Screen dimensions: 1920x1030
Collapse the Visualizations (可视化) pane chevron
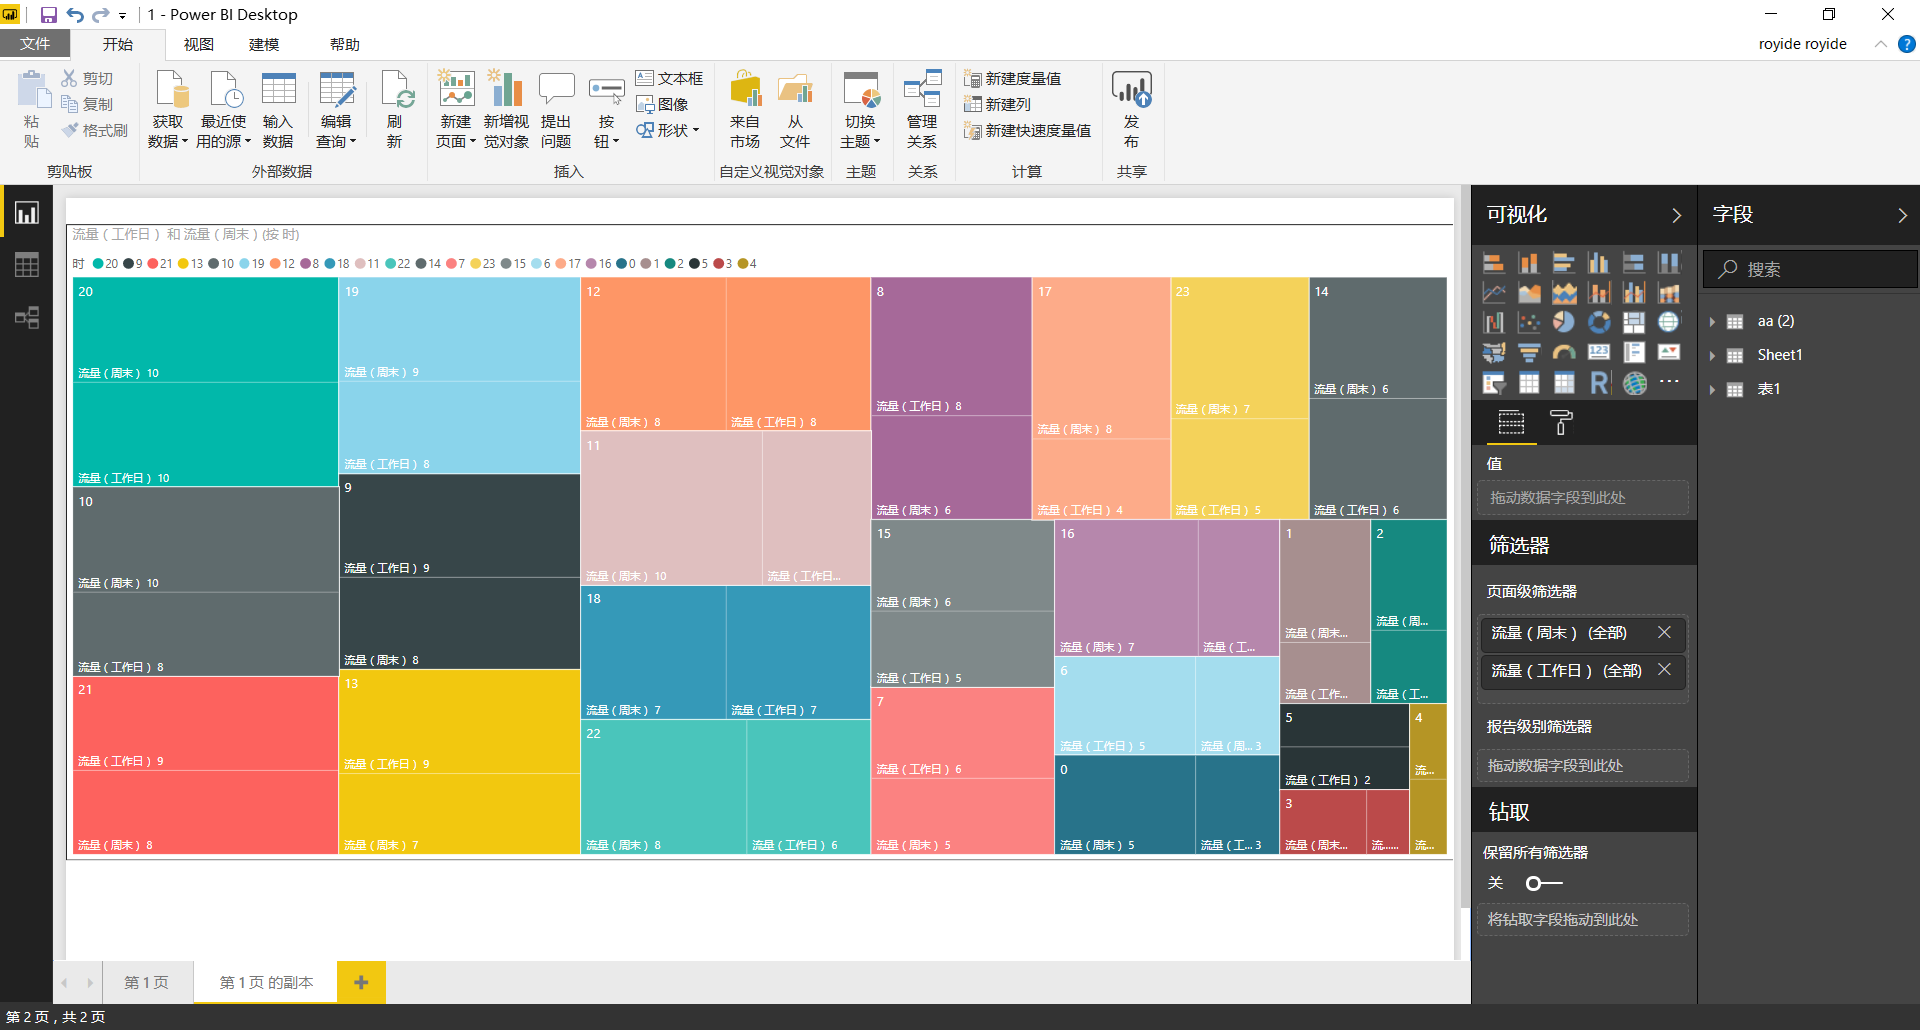tap(1676, 215)
